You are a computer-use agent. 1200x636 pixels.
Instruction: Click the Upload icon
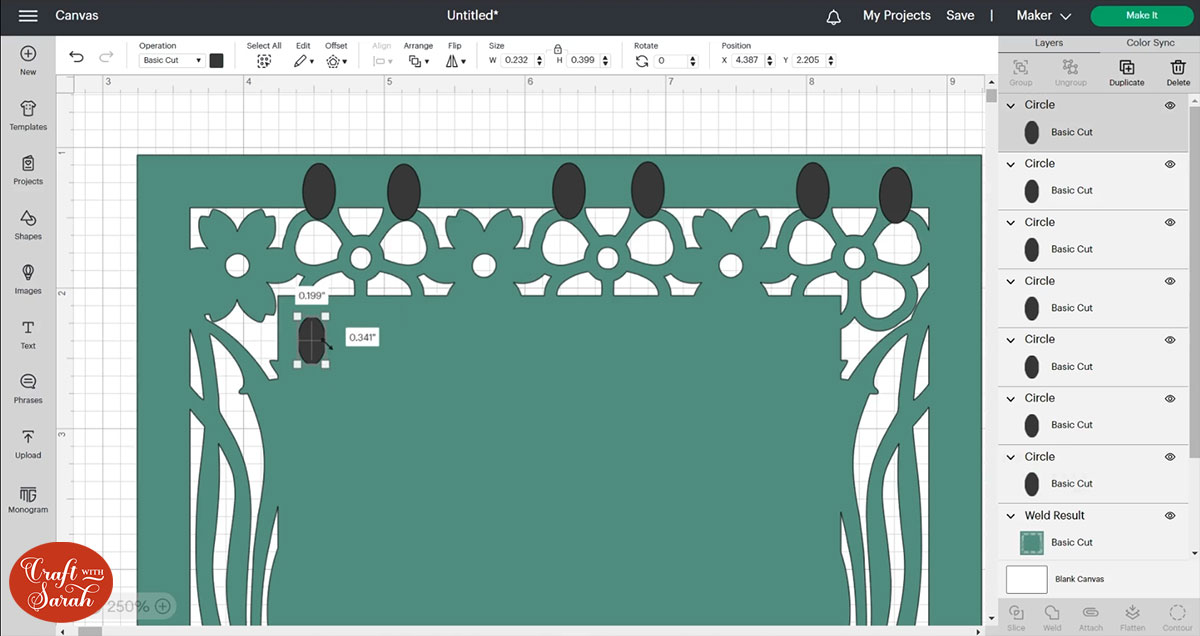point(28,443)
